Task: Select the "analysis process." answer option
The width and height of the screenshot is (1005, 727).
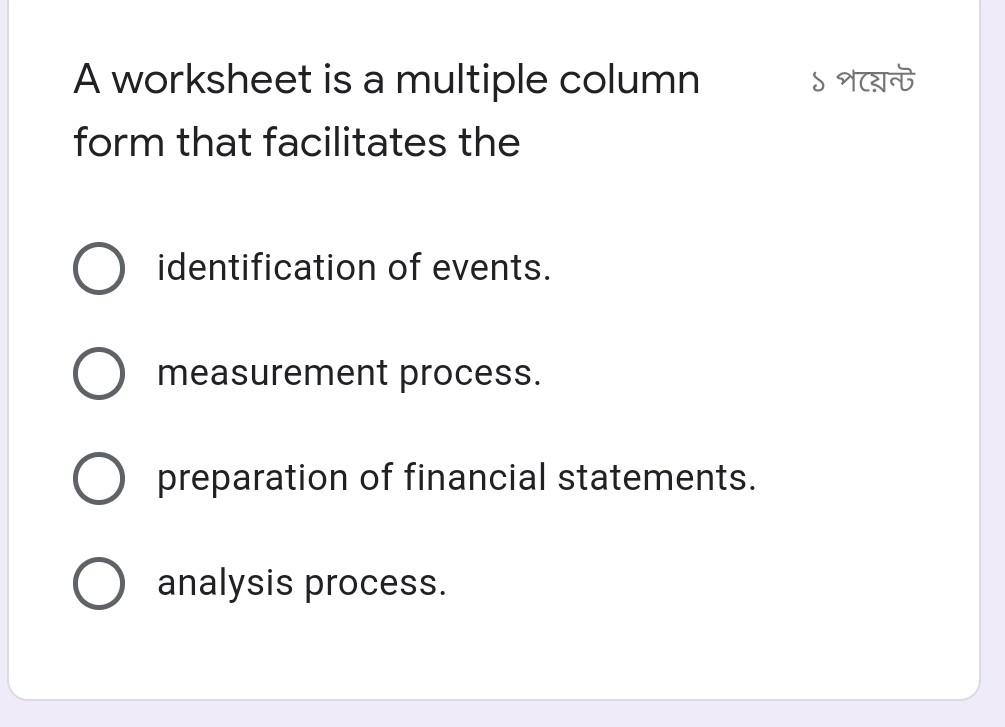Action: [x=98, y=582]
